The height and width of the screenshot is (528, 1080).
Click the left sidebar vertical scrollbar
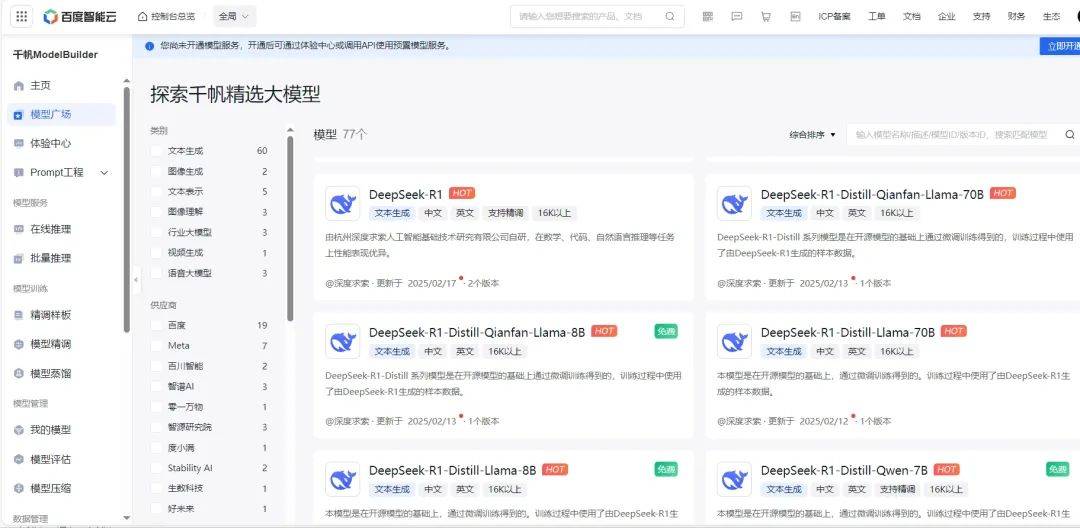127,209
